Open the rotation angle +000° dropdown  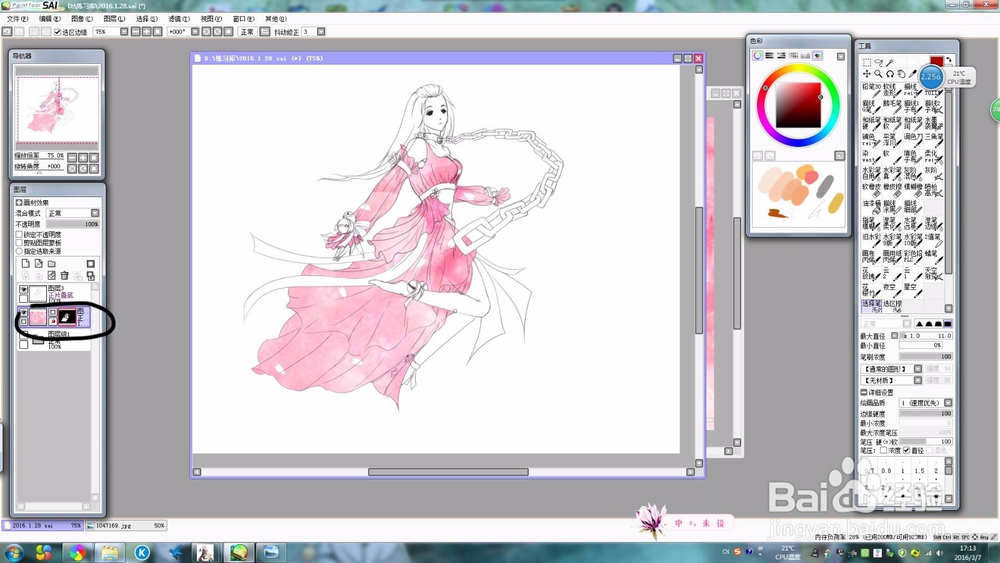[195, 31]
